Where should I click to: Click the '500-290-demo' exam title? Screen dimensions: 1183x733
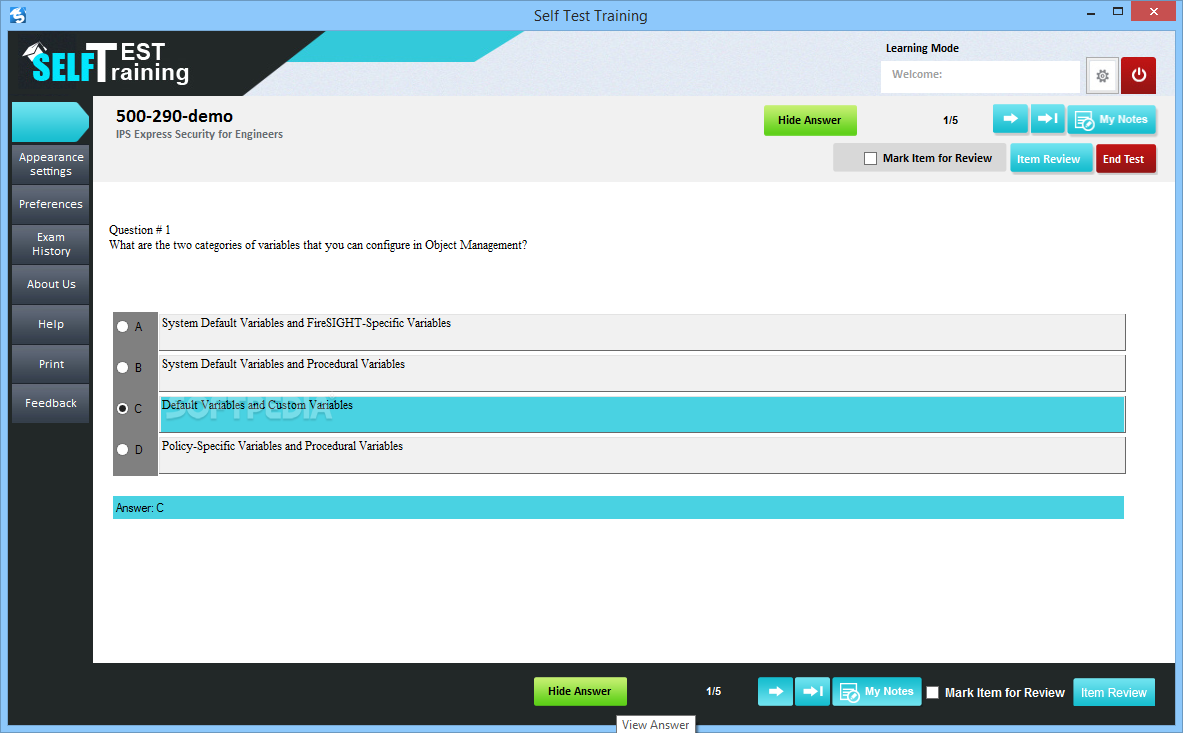pyautogui.click(x=174, y=116)
